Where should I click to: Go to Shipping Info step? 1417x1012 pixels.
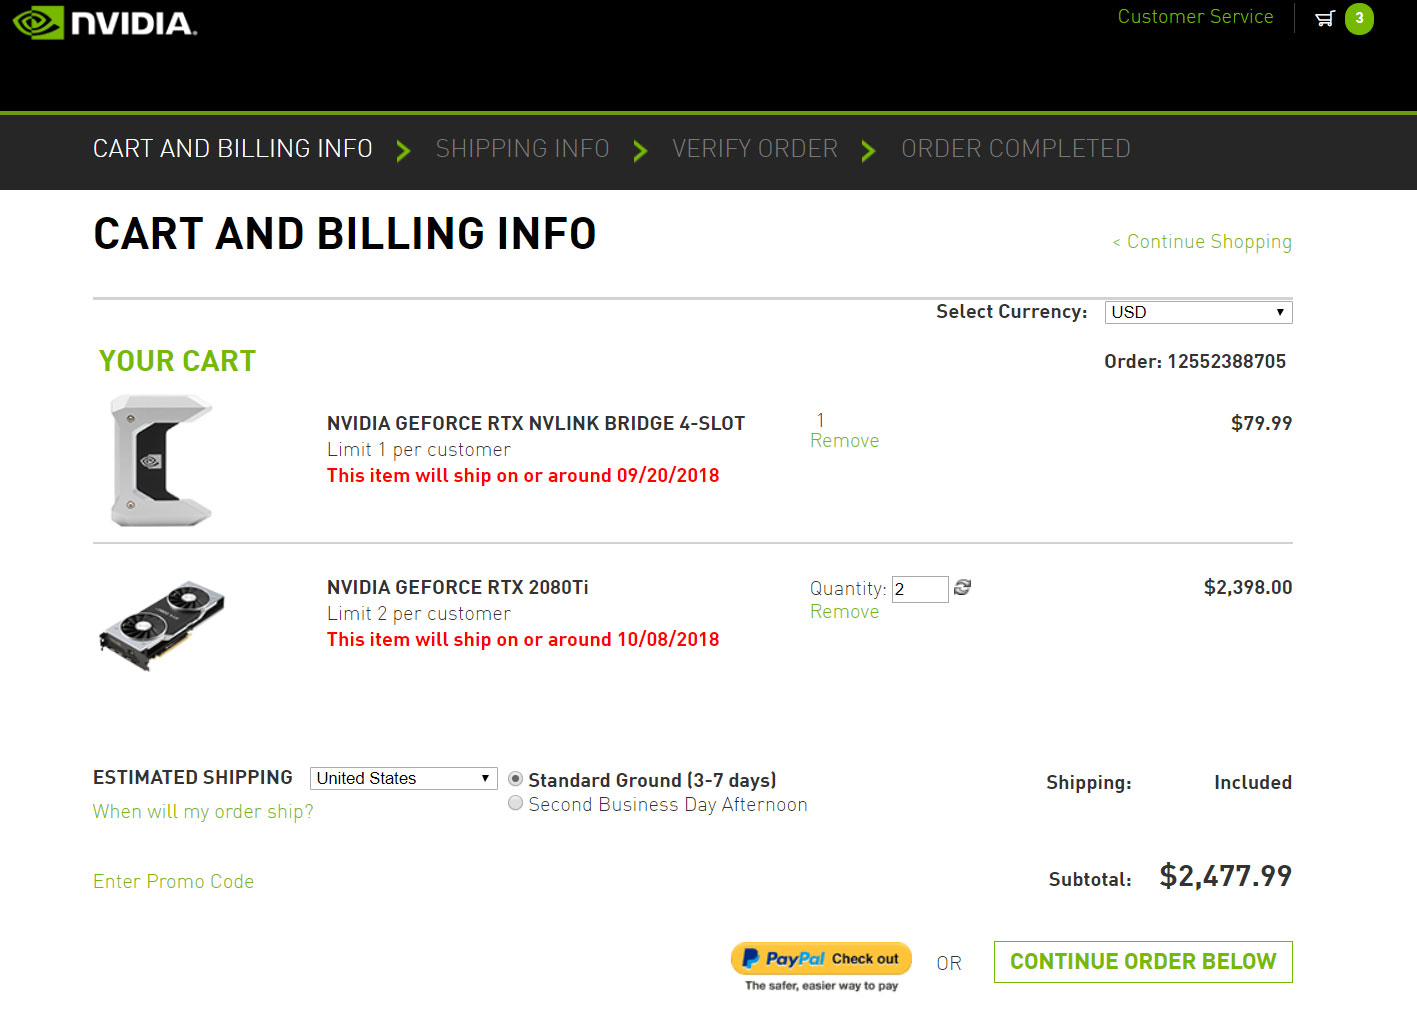(x=522, y=149)
